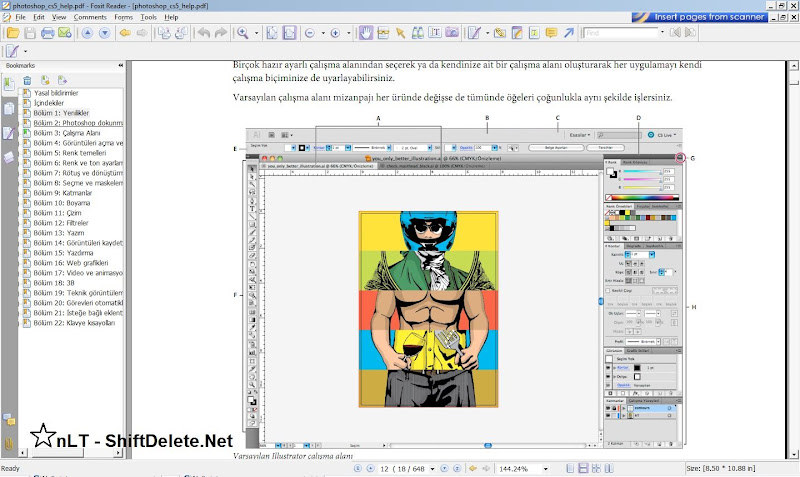Open the zoom out dropdown arrow
Viewport: 800px width, 477px height.
323,33
